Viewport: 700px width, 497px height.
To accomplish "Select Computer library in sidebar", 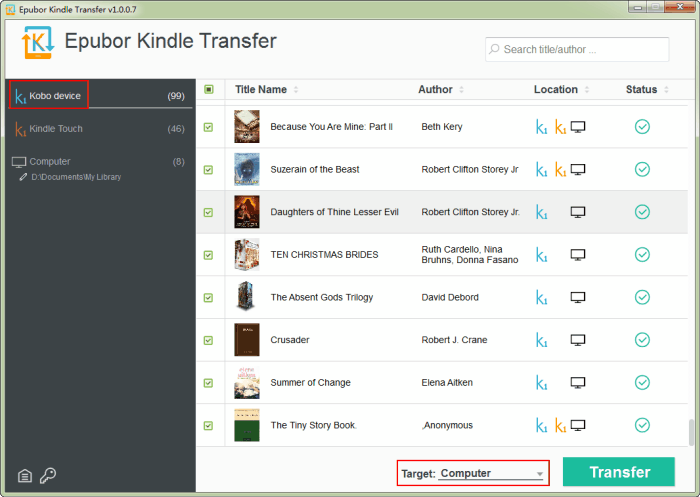I will (x=100, y=162).
